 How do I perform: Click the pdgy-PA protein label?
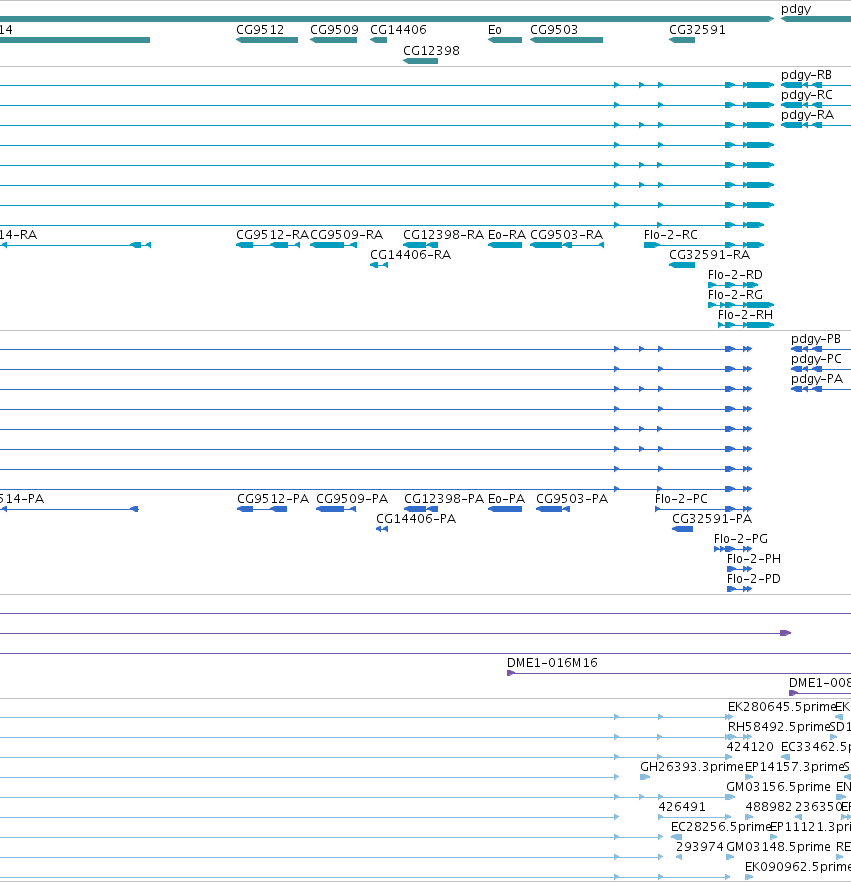pos(817,379)
